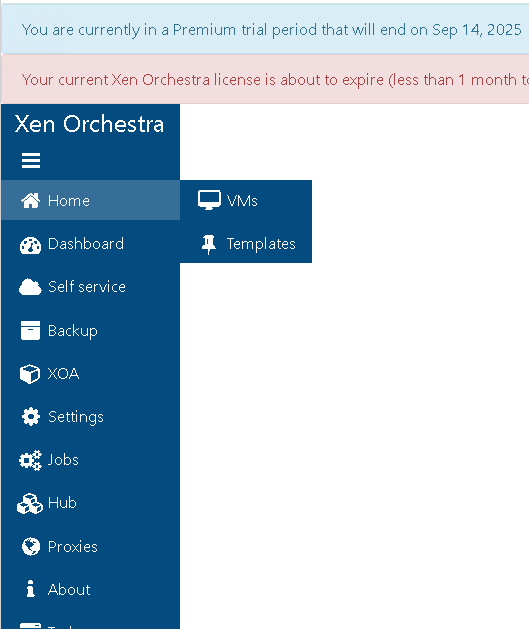Open the Dashboard menu label

click(86, 244)
